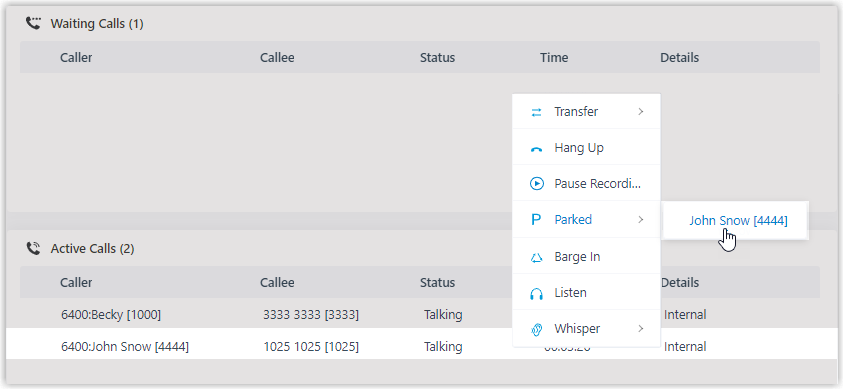Viewport: 844px width, 390px height.
Task: Click the Listen headphones icon
Action: coord(536,294)
